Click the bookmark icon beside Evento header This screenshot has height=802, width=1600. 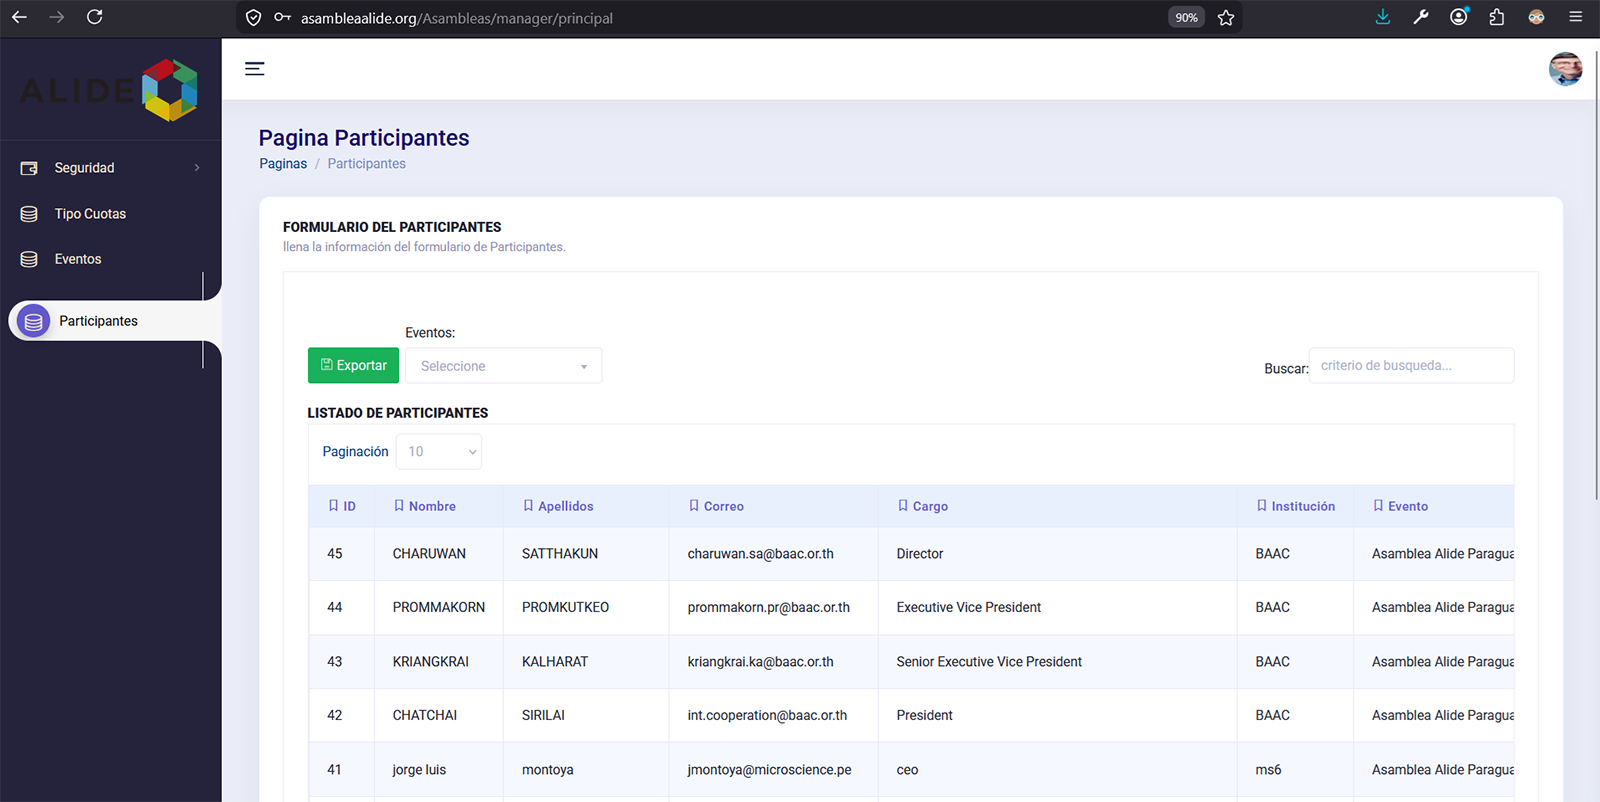pyautogui.click(x=1378, y=506)
